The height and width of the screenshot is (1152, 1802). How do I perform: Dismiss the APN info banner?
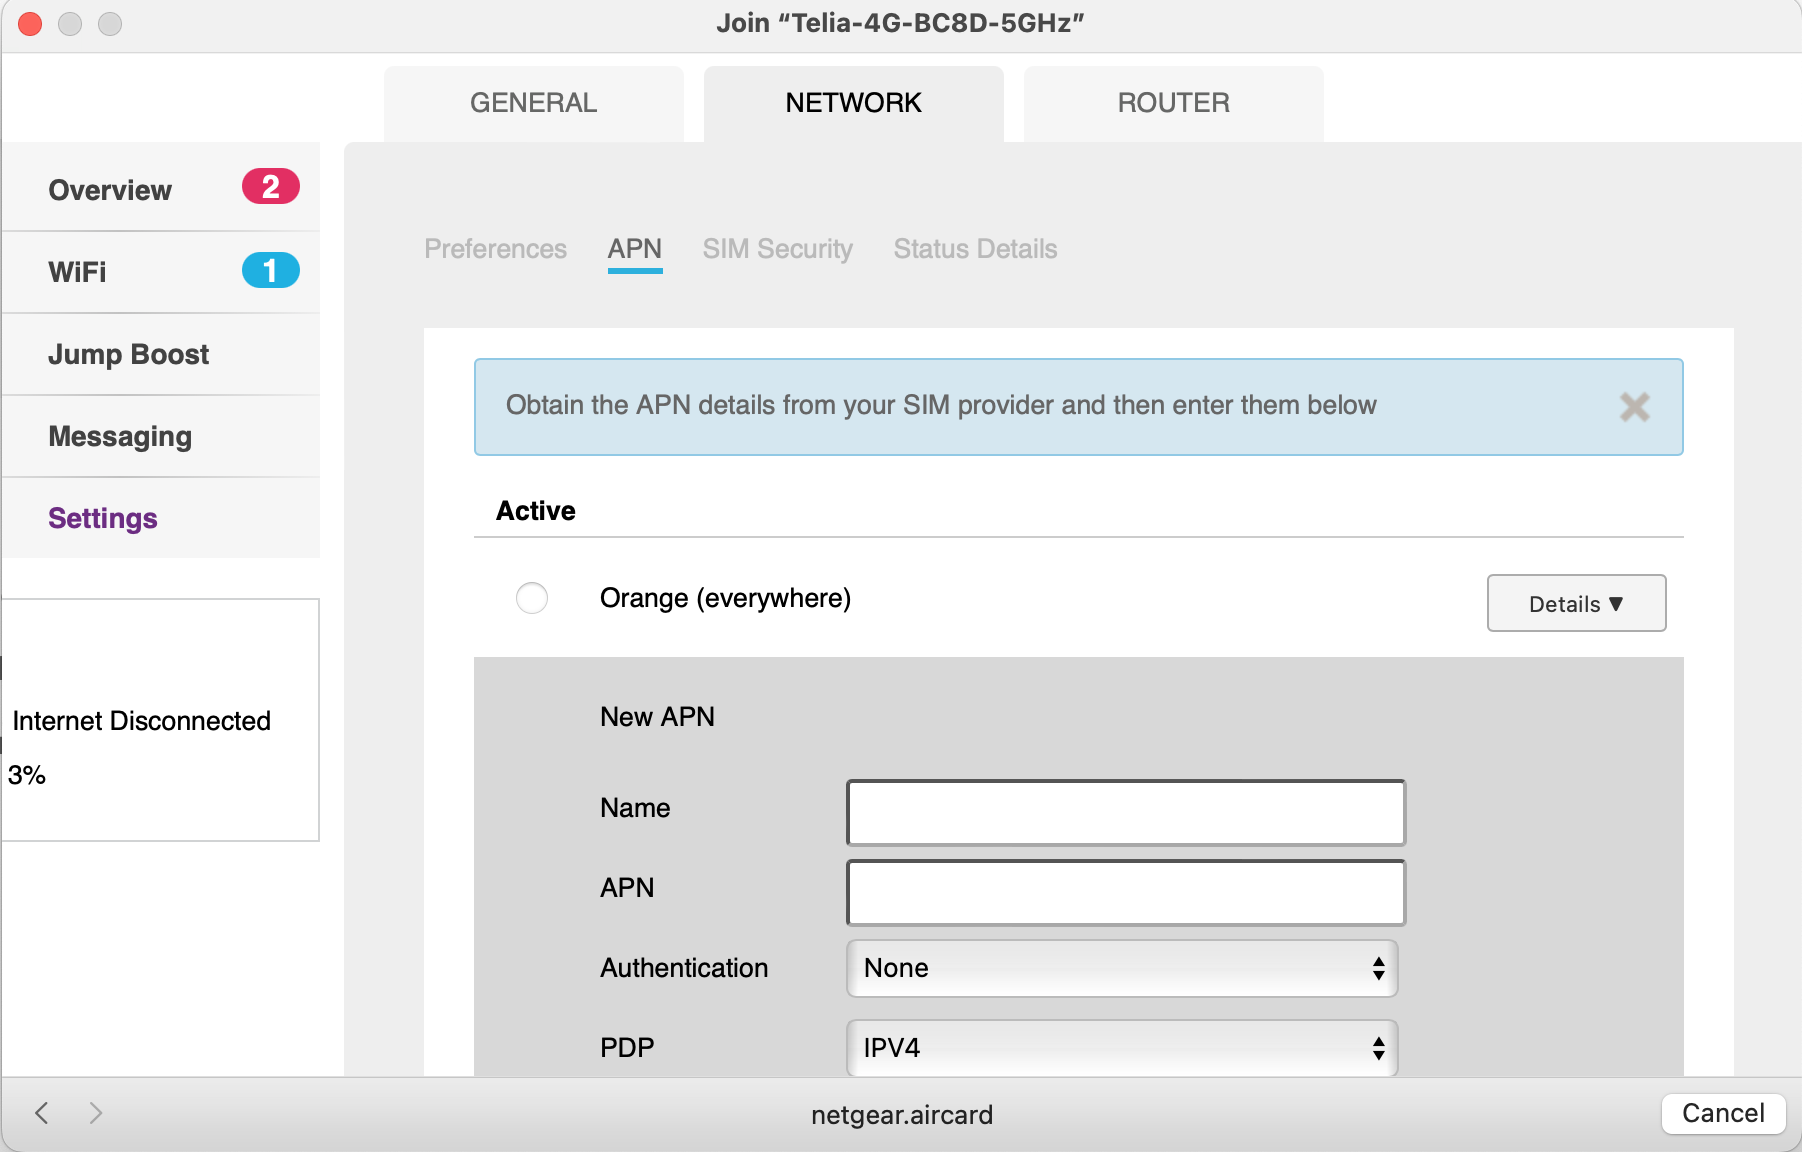click(1636, 407)
